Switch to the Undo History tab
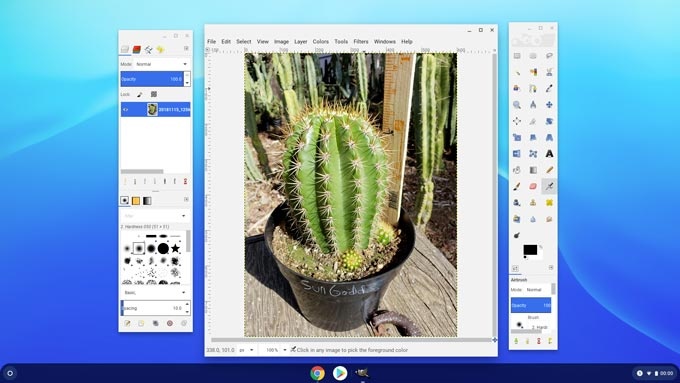Viewport: 680px width, 383px height. point(160,49)
